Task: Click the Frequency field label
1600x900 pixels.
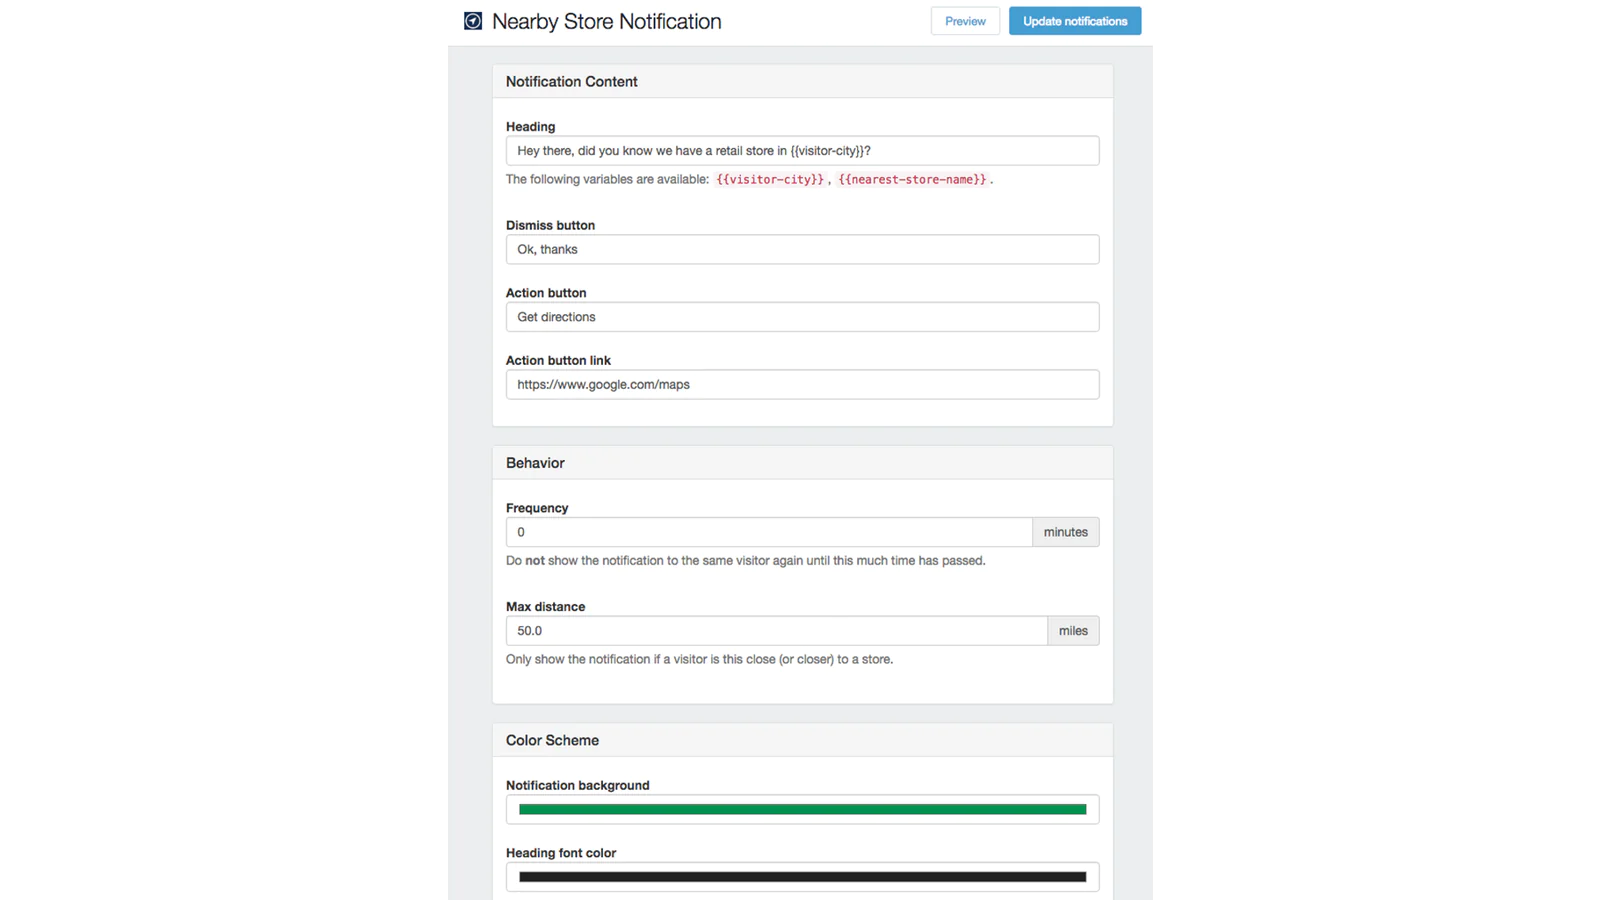Action: 537,508
